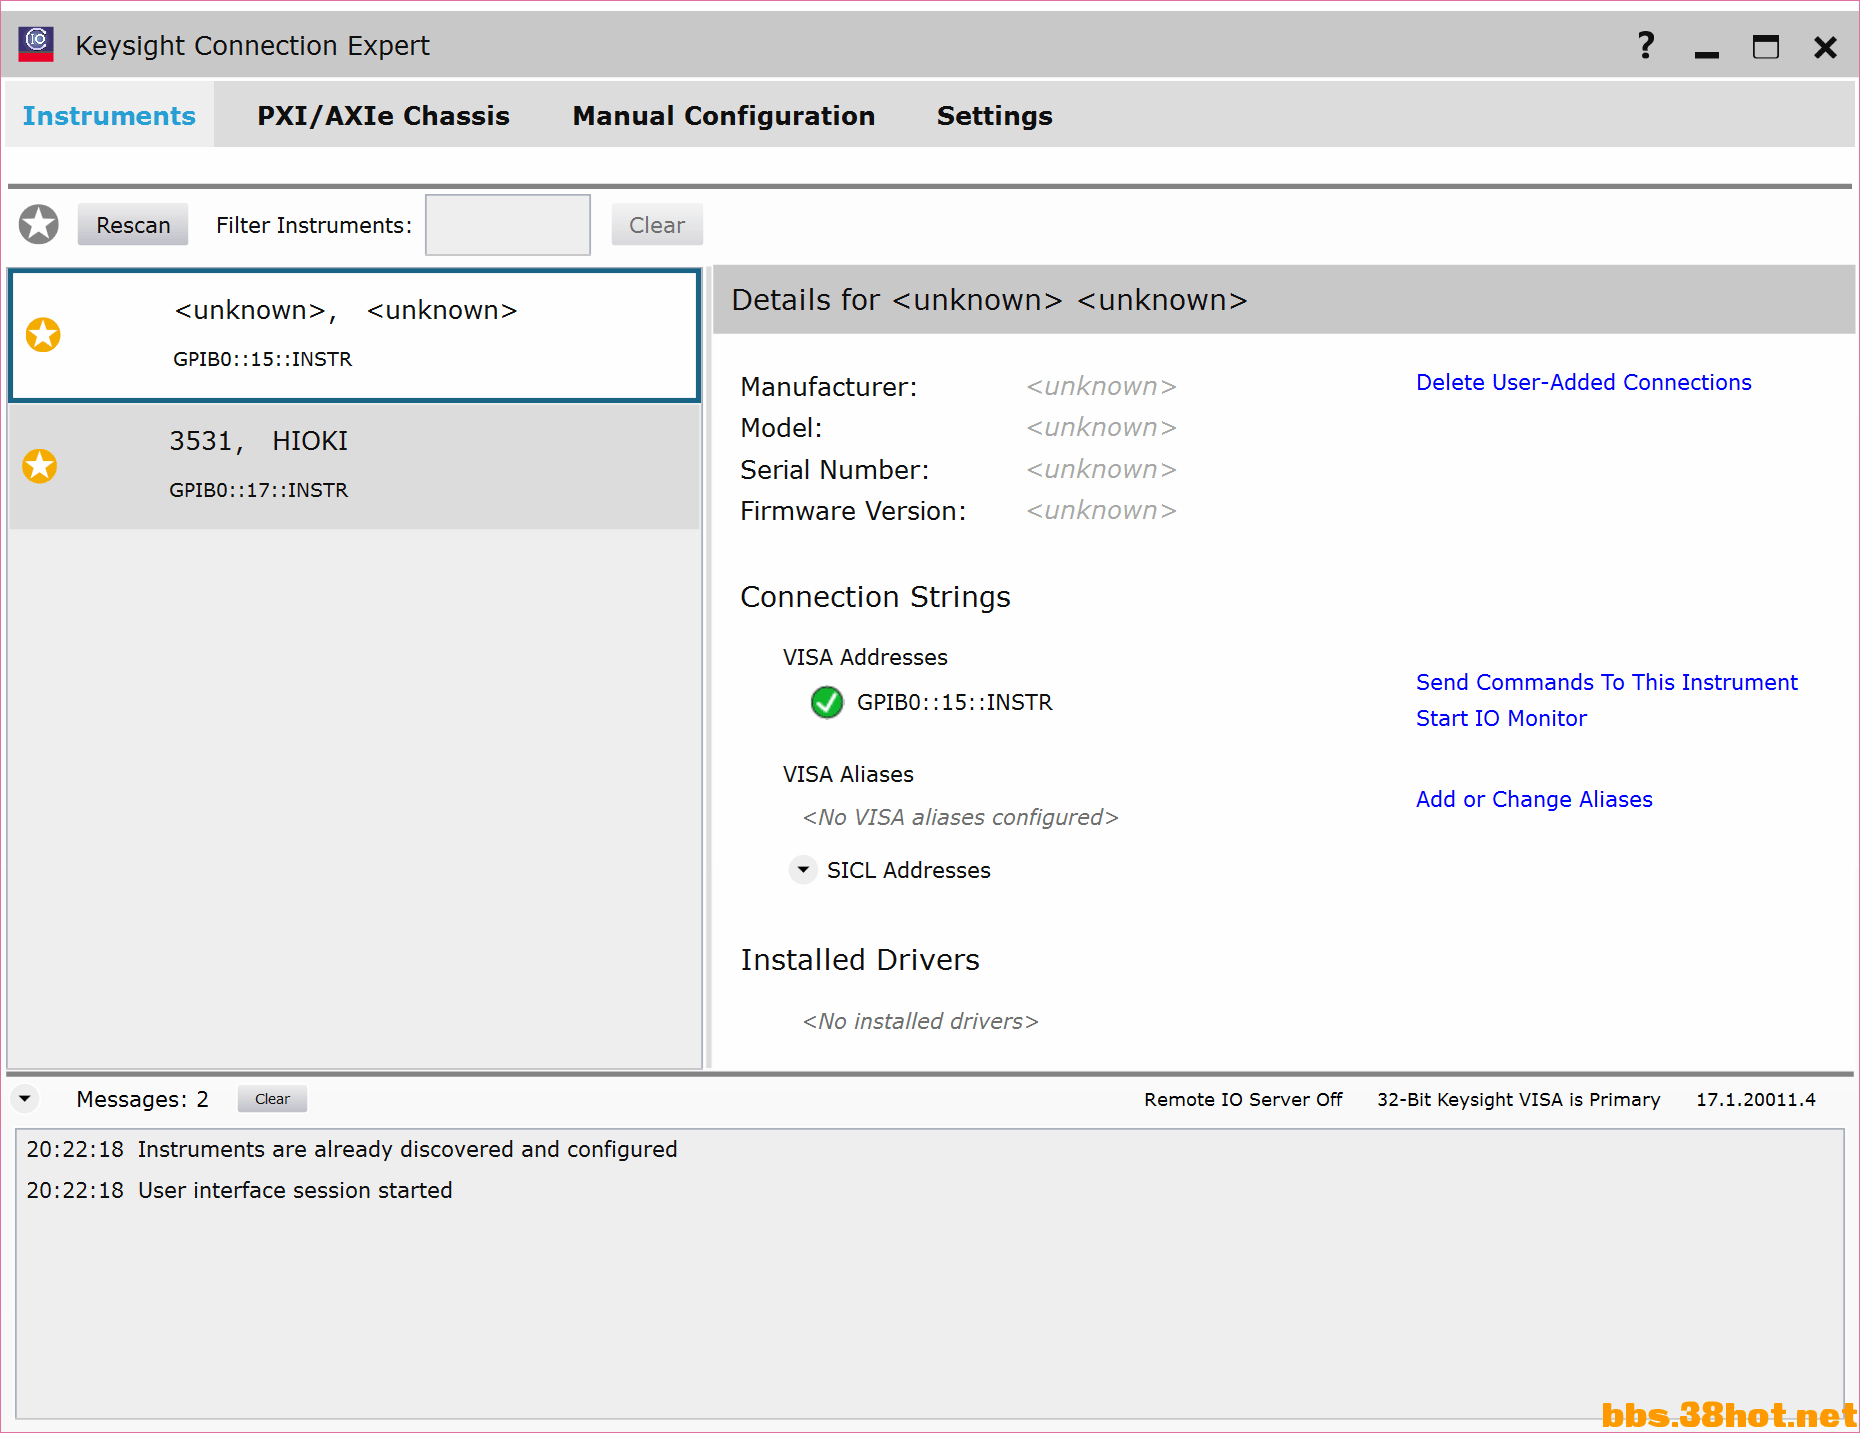Viewport: 1860px width, 1433px height.
Task: Click version number 17.1.20011.4
Action: click(1755, 1099)
